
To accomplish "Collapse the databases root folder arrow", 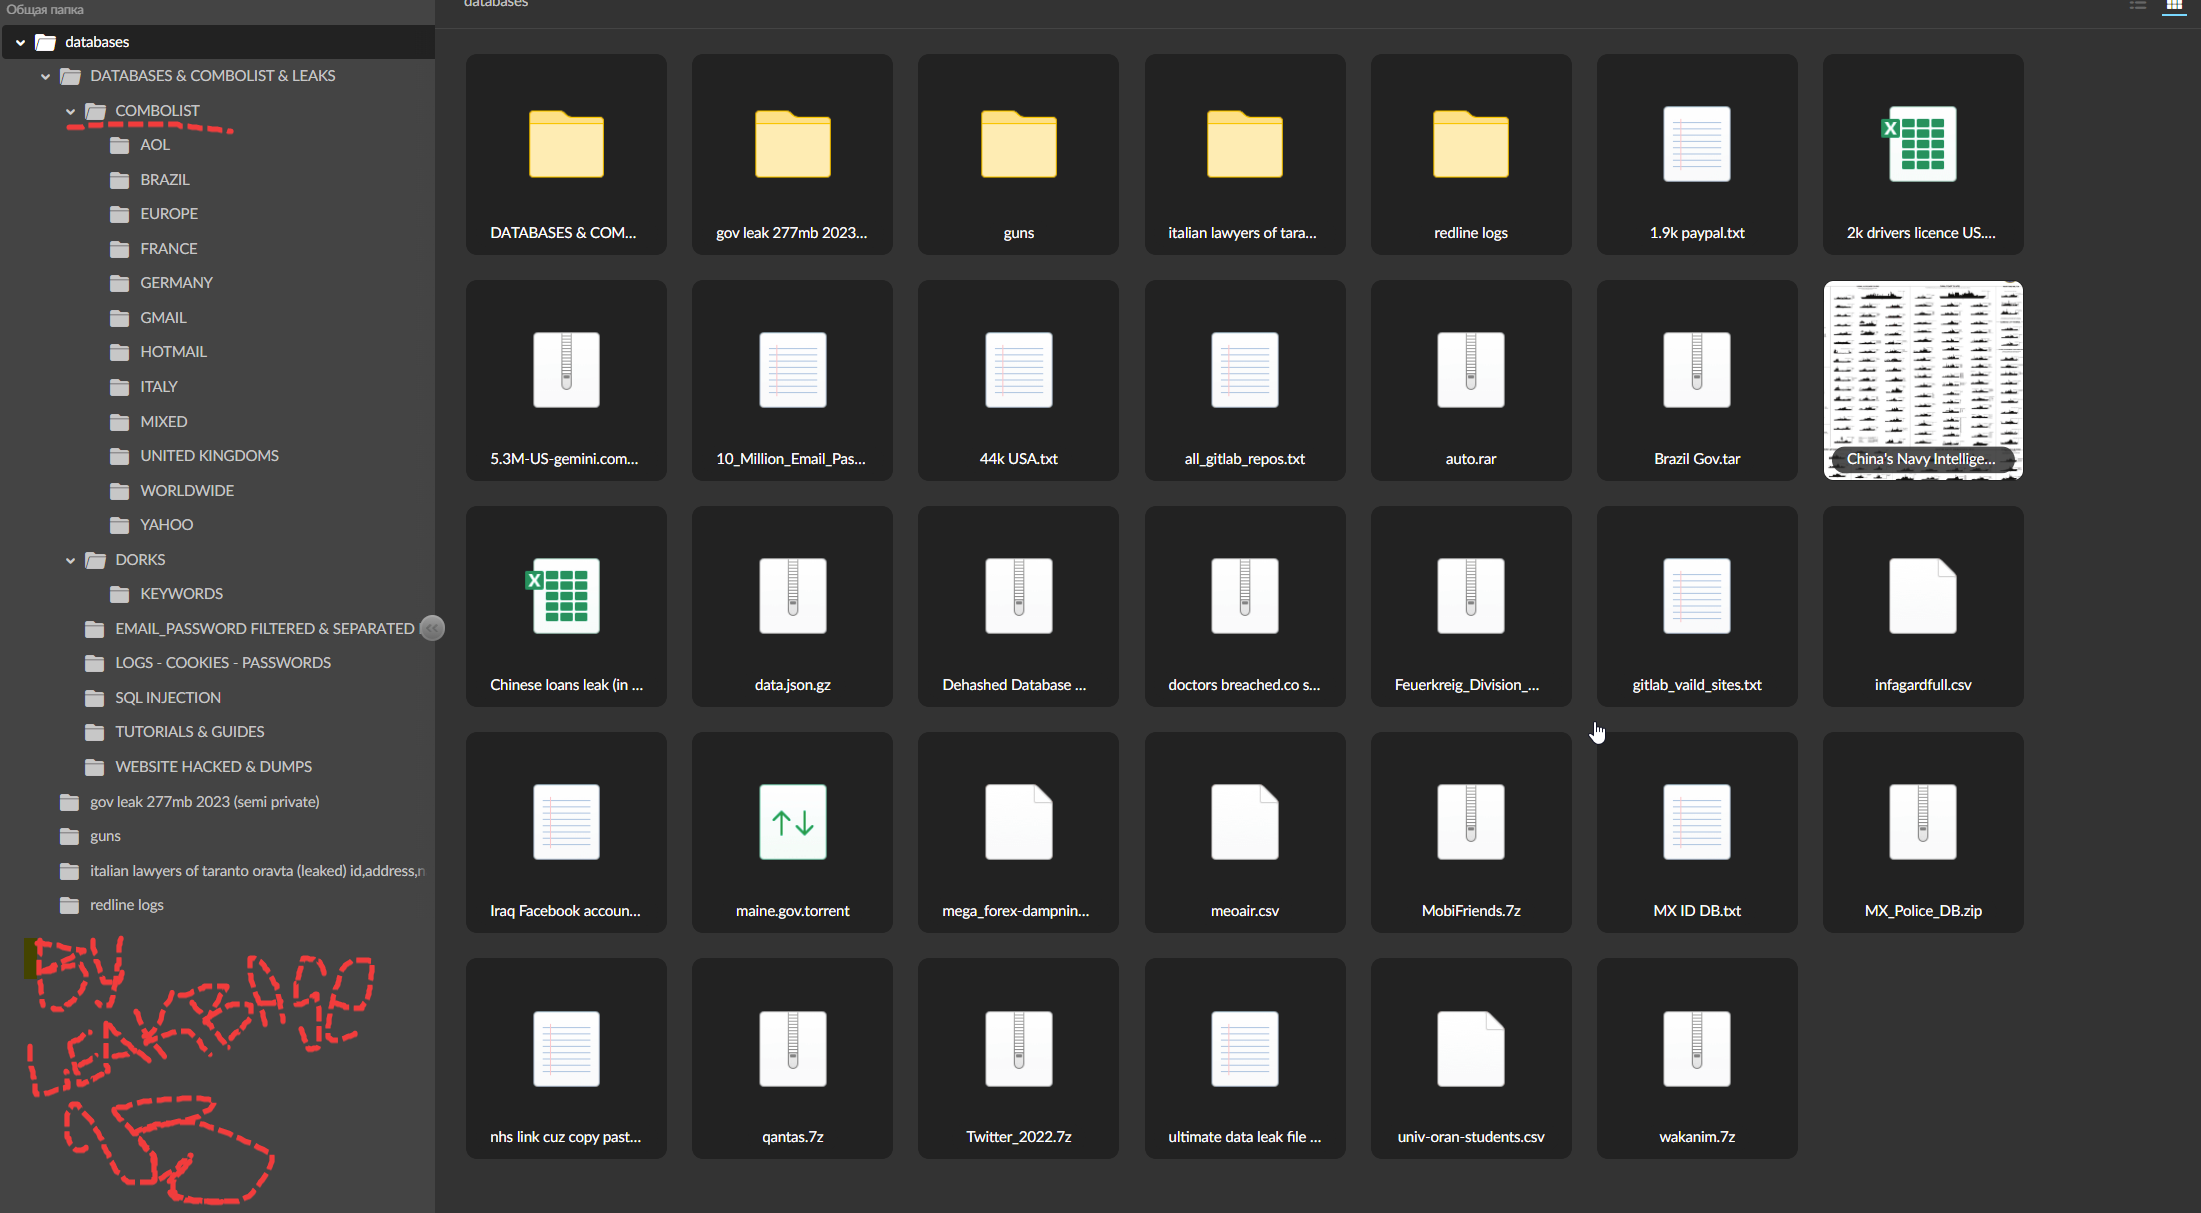I will point(20,42).
